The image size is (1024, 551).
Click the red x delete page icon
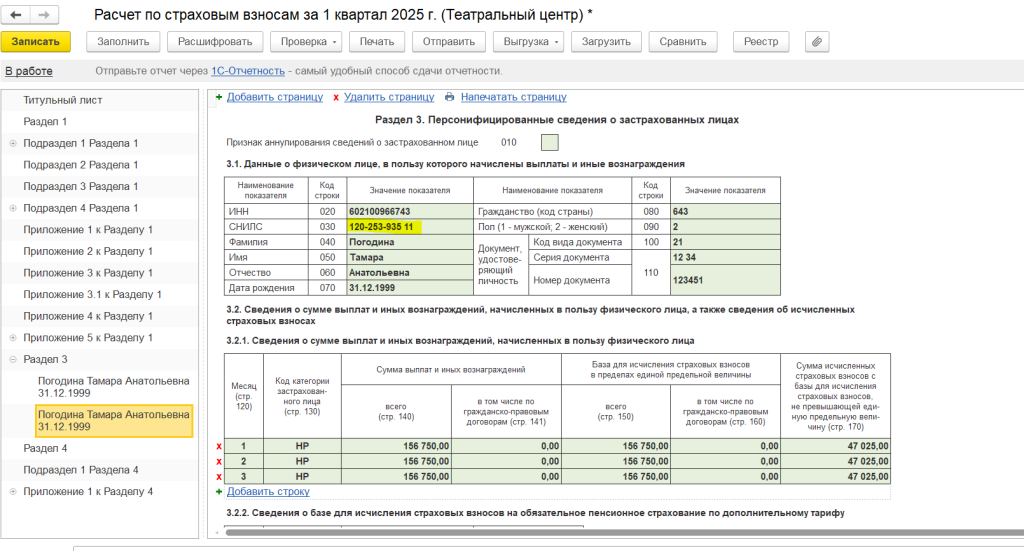click(x=336, y=97)
